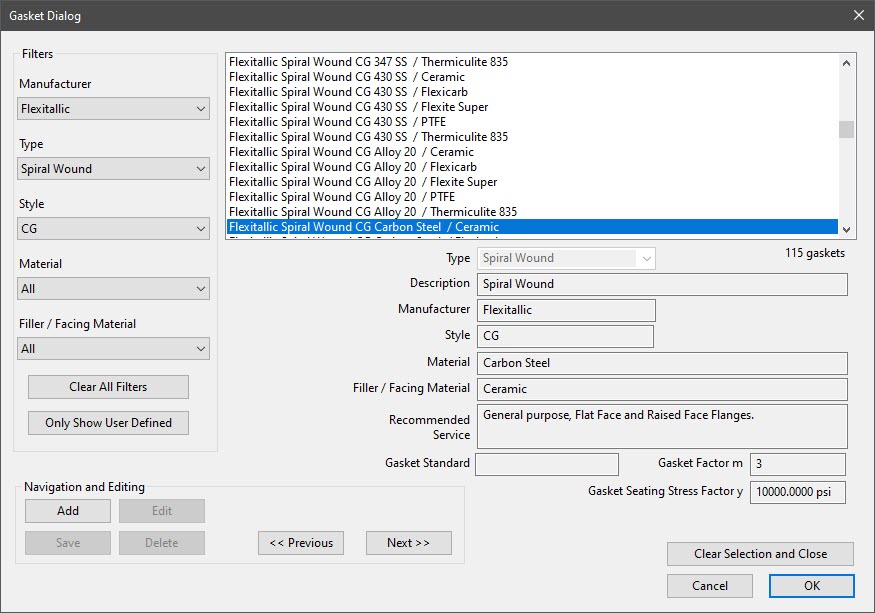
Task: Open the disabled Type combo box in details
Action: 566,258
